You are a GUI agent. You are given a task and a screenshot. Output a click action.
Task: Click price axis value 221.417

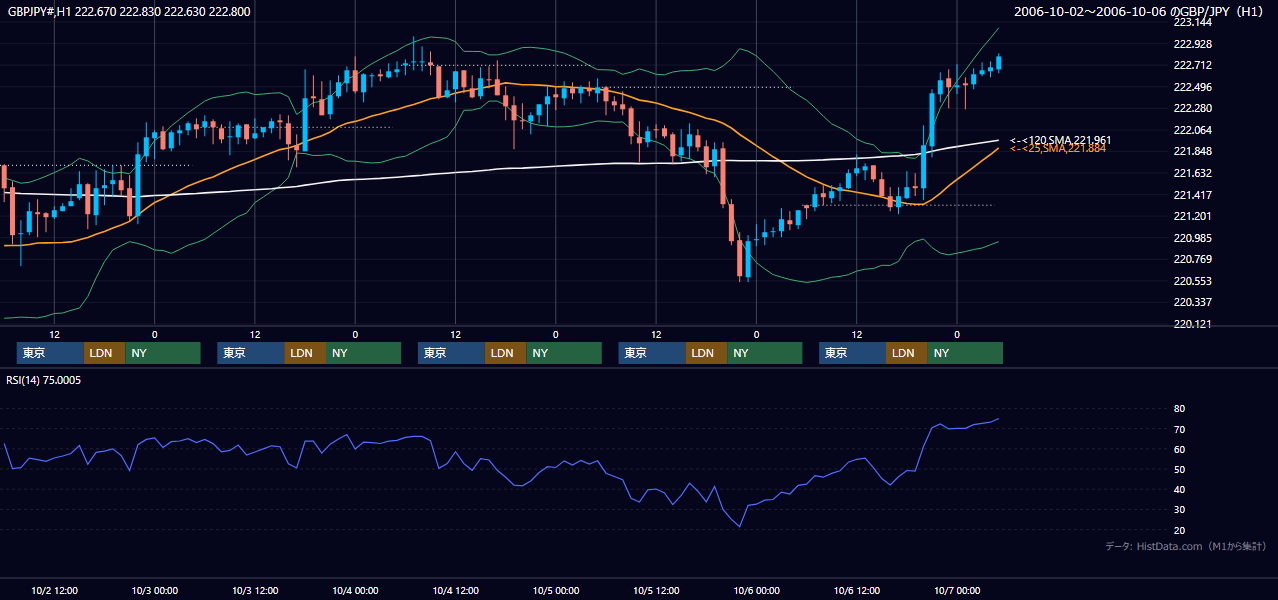(x=1192, y=195)
